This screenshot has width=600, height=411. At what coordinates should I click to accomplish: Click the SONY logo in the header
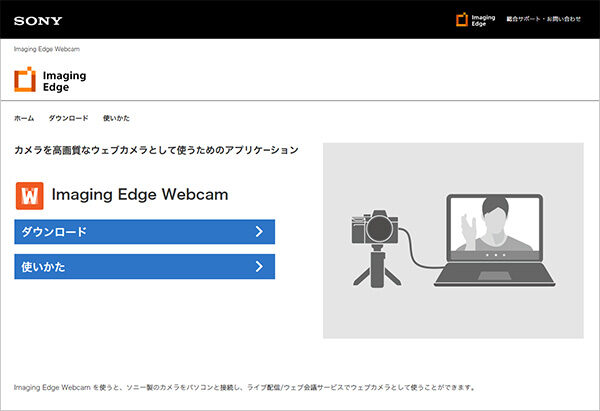(38, 21)
